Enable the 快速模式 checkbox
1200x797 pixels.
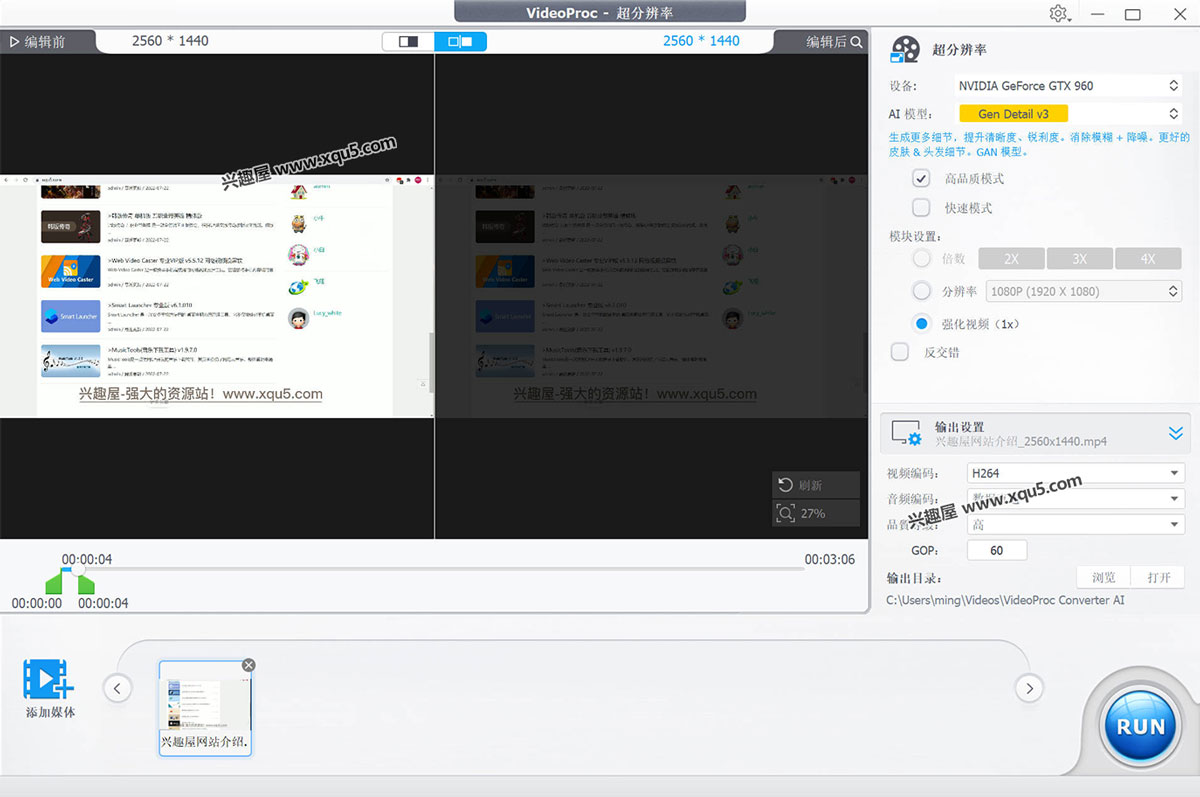(x=922, y=208)
